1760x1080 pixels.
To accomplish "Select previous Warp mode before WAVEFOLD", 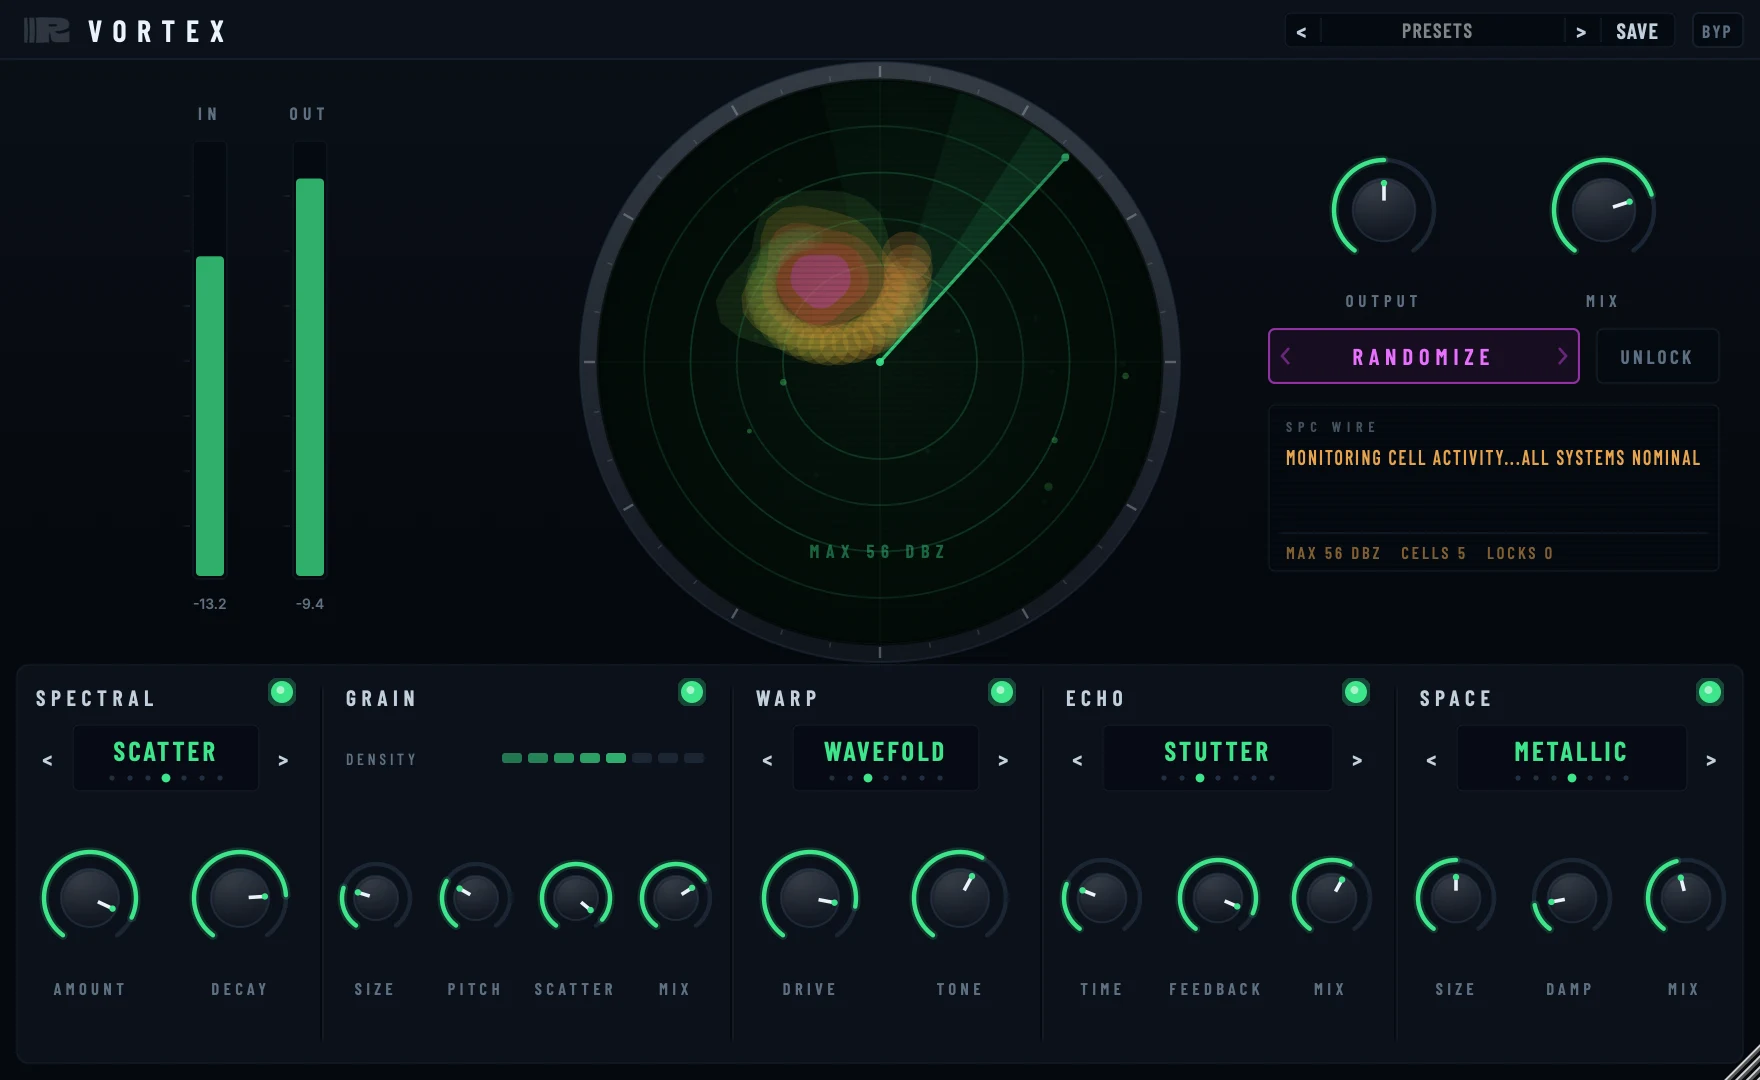I will coord(767,761).
